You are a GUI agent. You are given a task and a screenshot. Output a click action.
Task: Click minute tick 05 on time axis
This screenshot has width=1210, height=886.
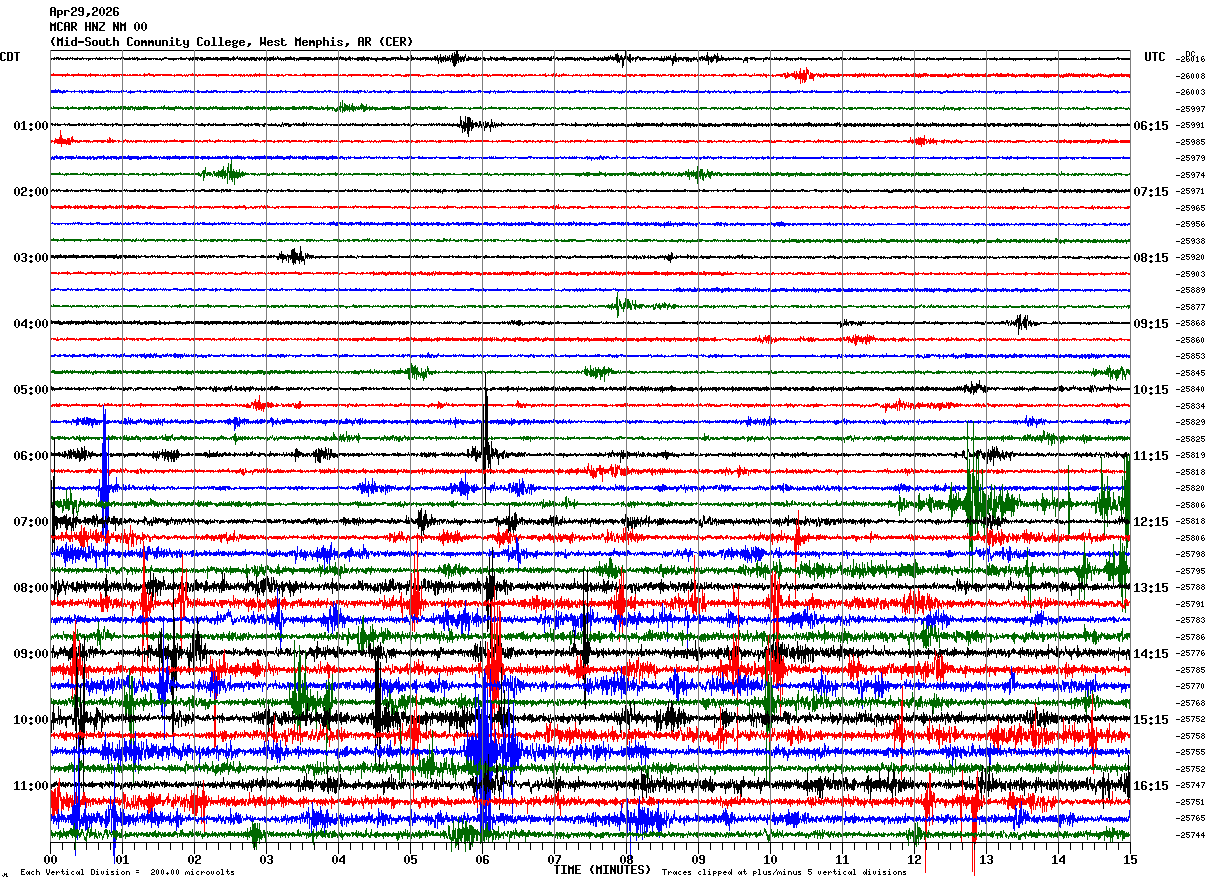point(411,859)
